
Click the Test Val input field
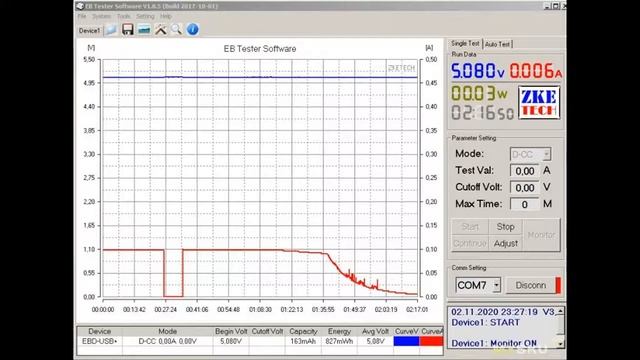[524, 171]
